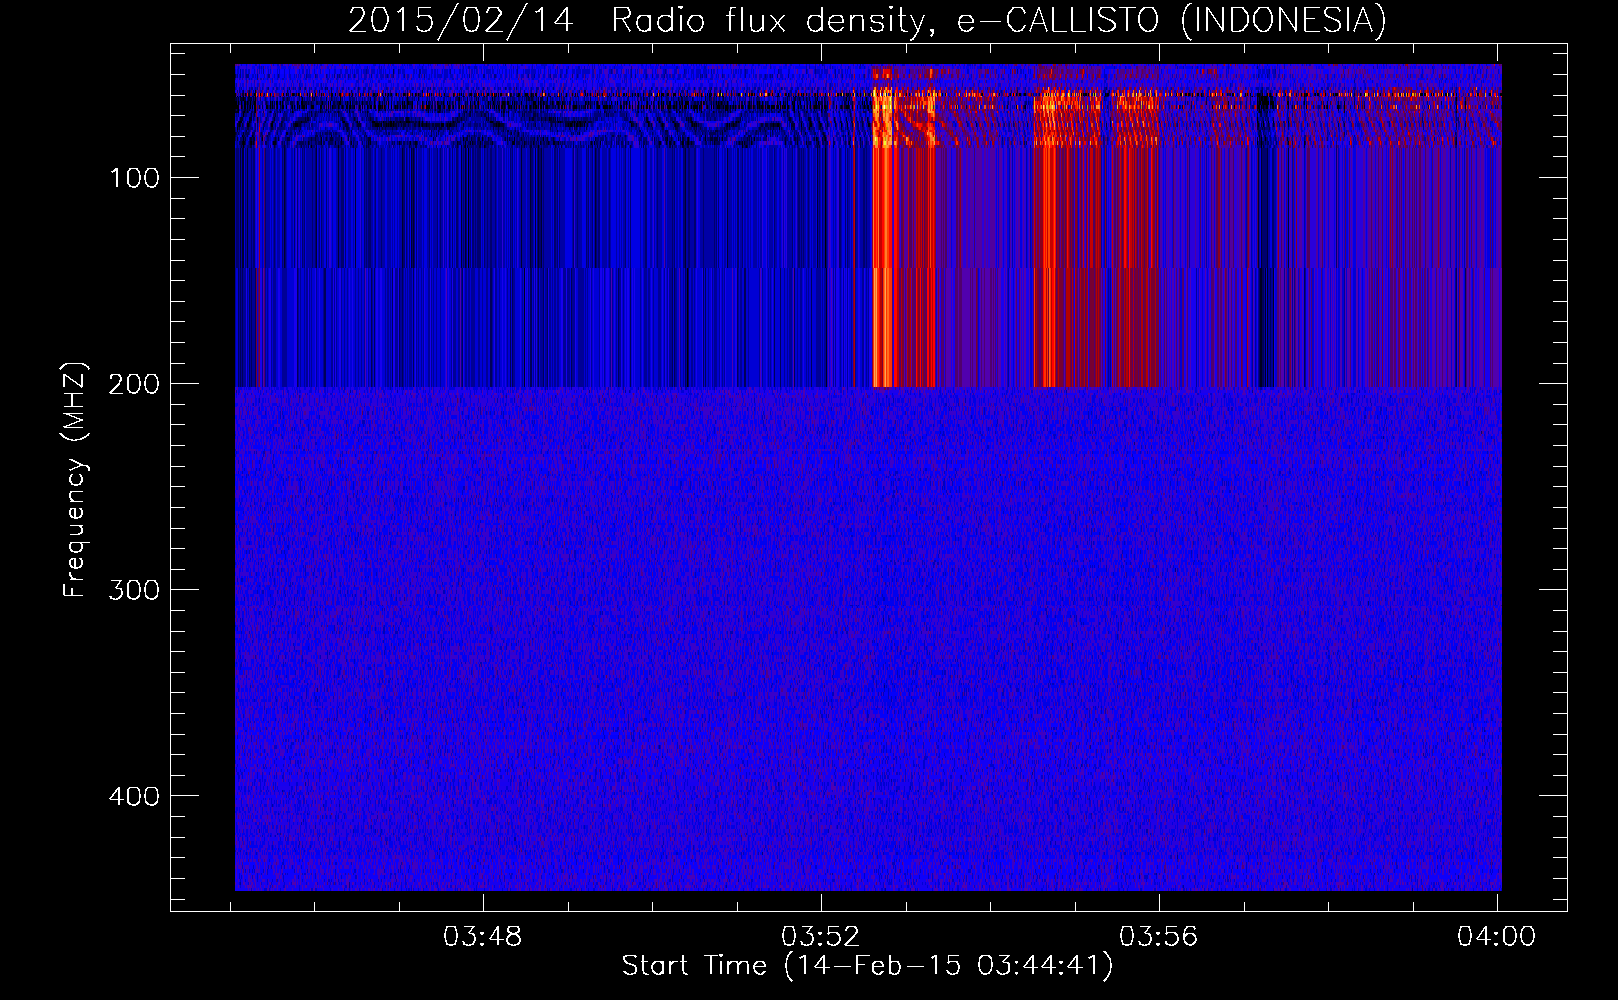
Task: Click the 03:48 time tick label
Action: pos(483,936)
